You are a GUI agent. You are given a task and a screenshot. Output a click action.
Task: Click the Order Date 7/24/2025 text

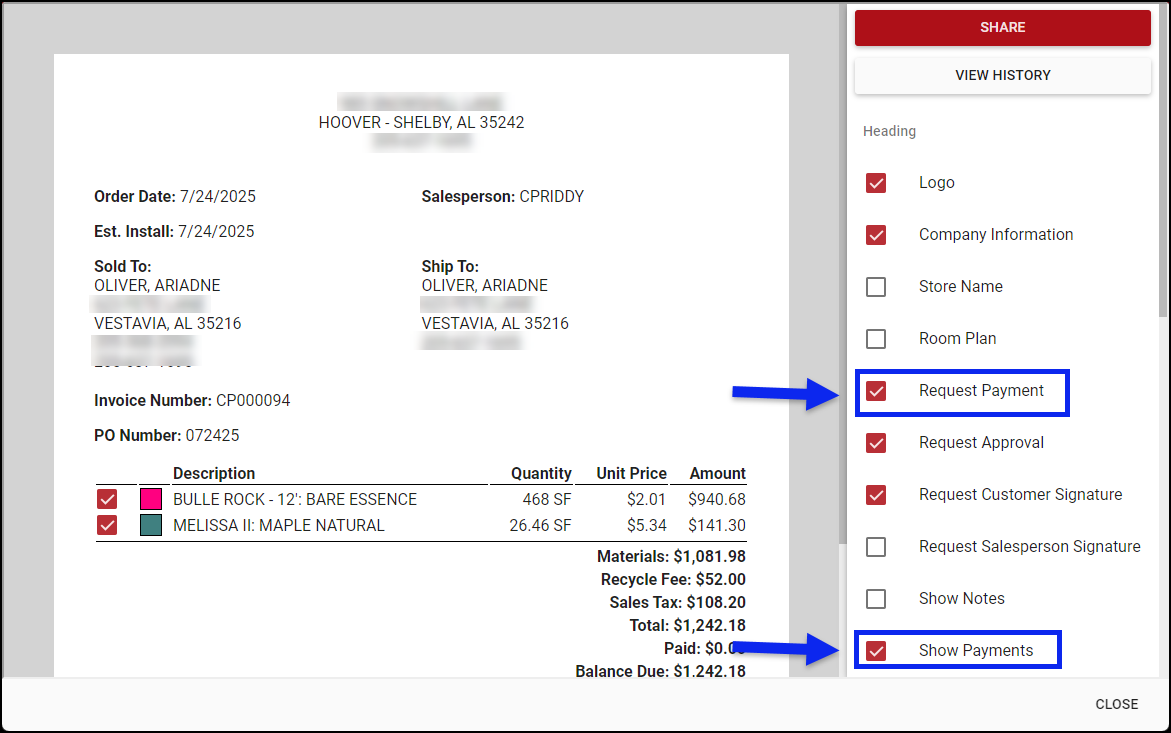pos(175,197)
